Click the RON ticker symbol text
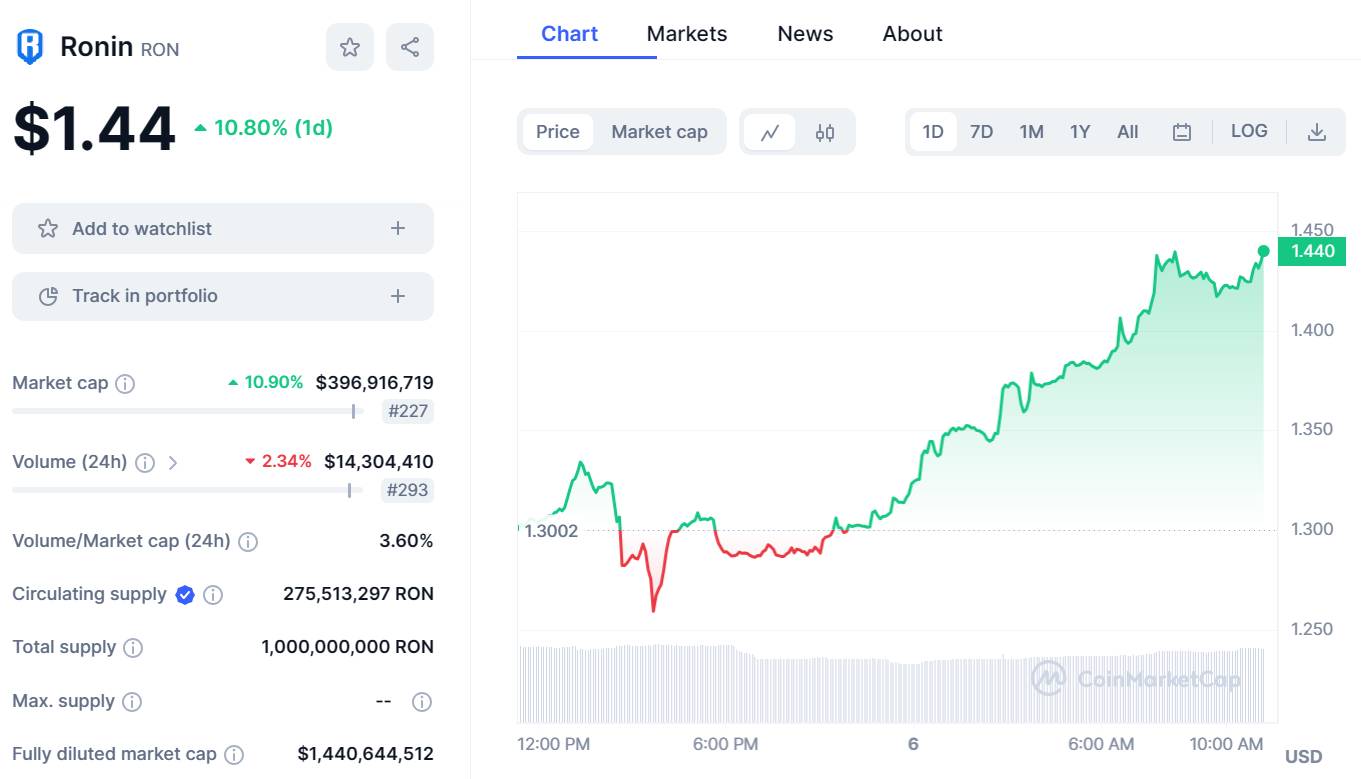Screen dimensions: 1361x779 160,49
